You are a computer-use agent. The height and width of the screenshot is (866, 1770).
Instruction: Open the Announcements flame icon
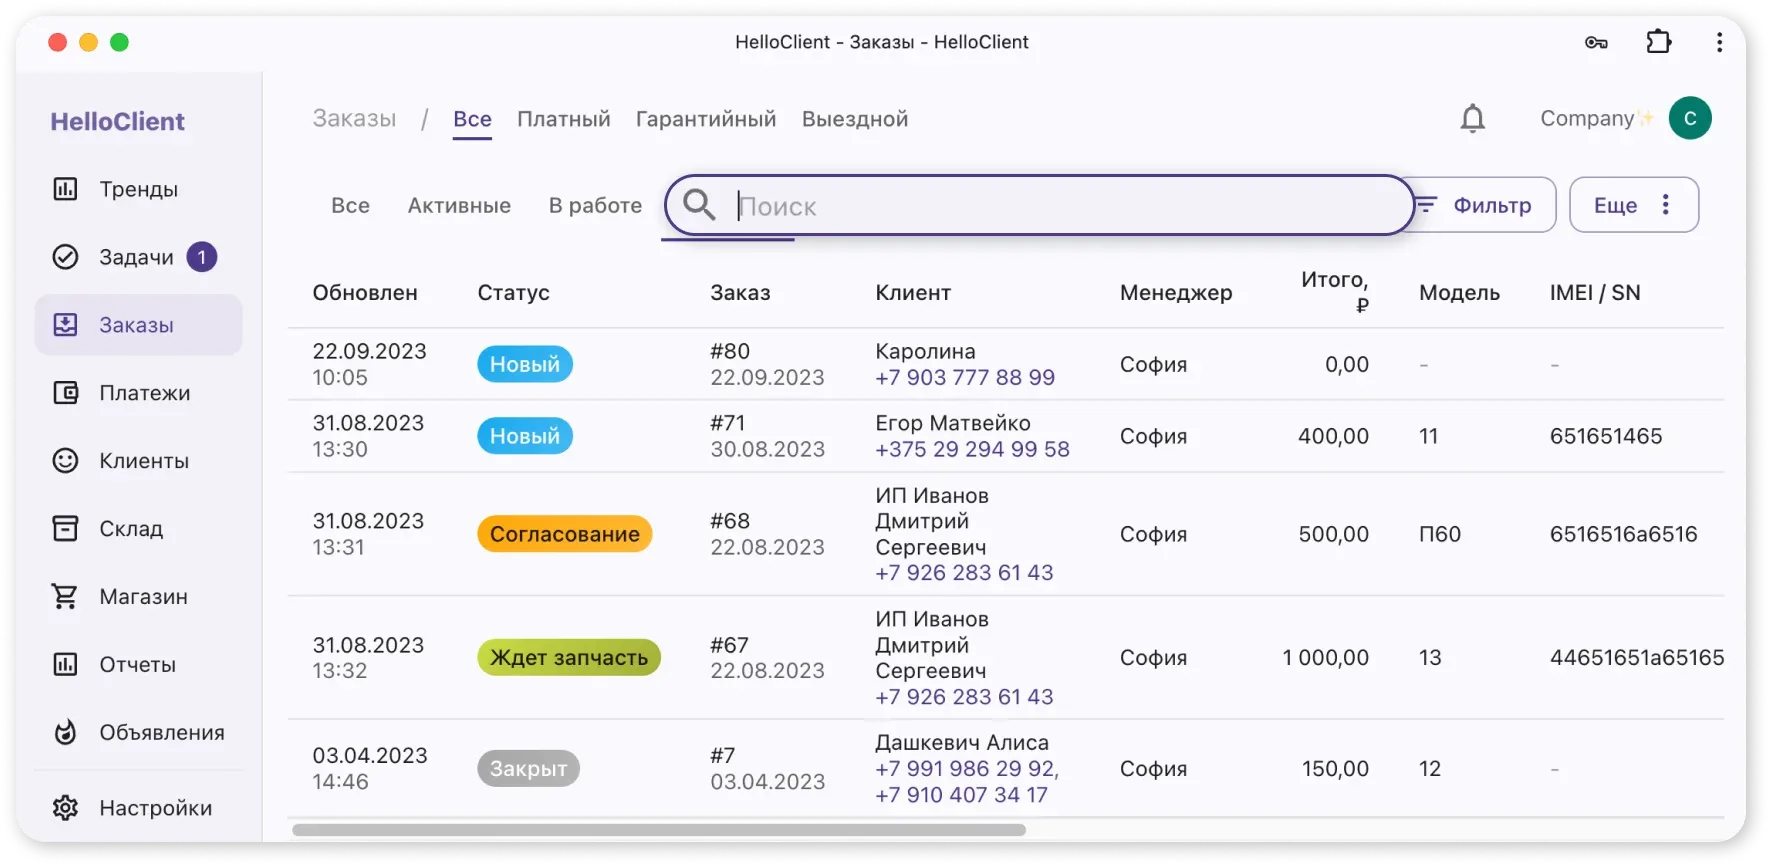coord(65,732)
